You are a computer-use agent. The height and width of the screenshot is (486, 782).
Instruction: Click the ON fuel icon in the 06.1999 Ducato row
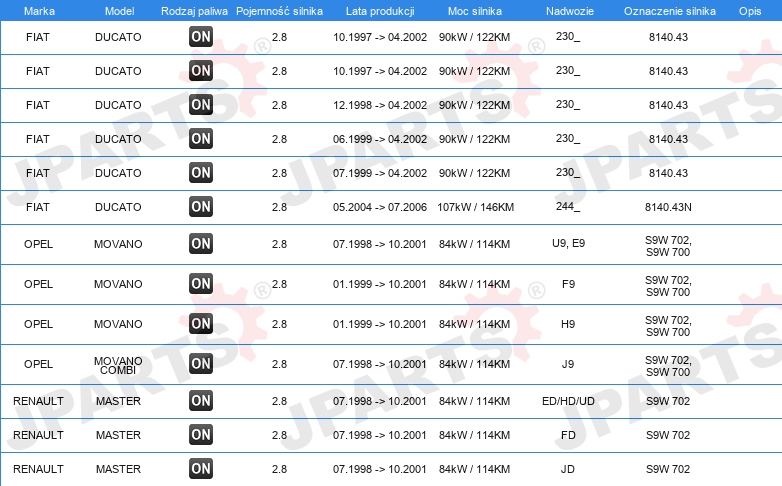pyautogui.click(x=201, y=139)
